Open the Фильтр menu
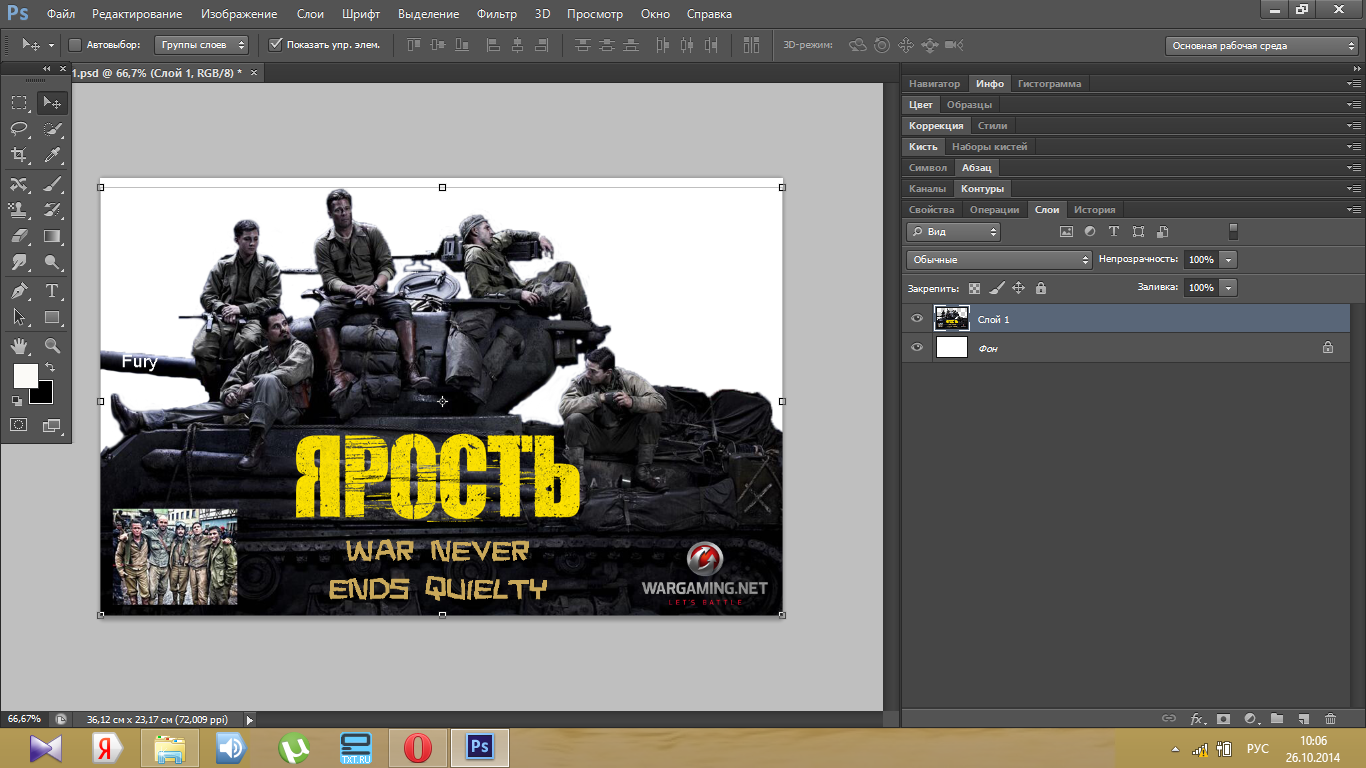The width and height of the screenshot is (1366, 768). tap(496, 14)
